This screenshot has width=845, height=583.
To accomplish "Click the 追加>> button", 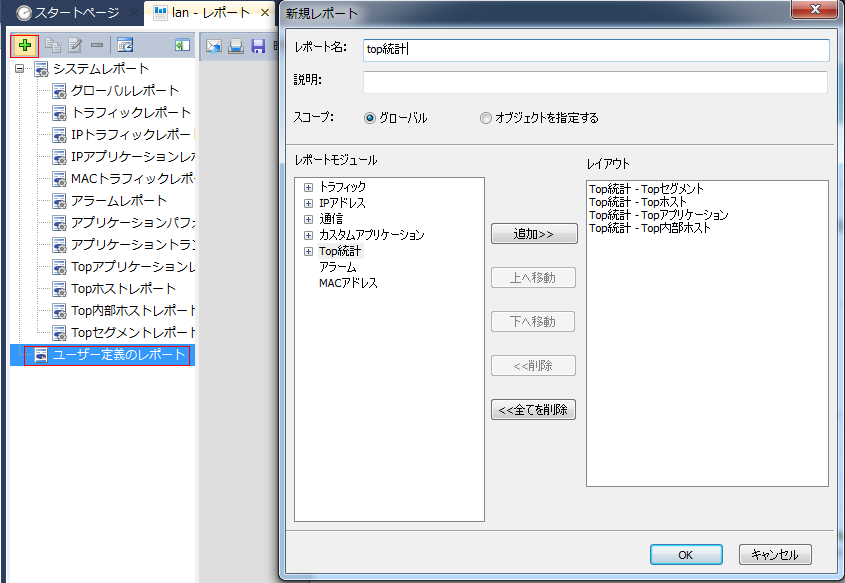I will click(534, 233).
